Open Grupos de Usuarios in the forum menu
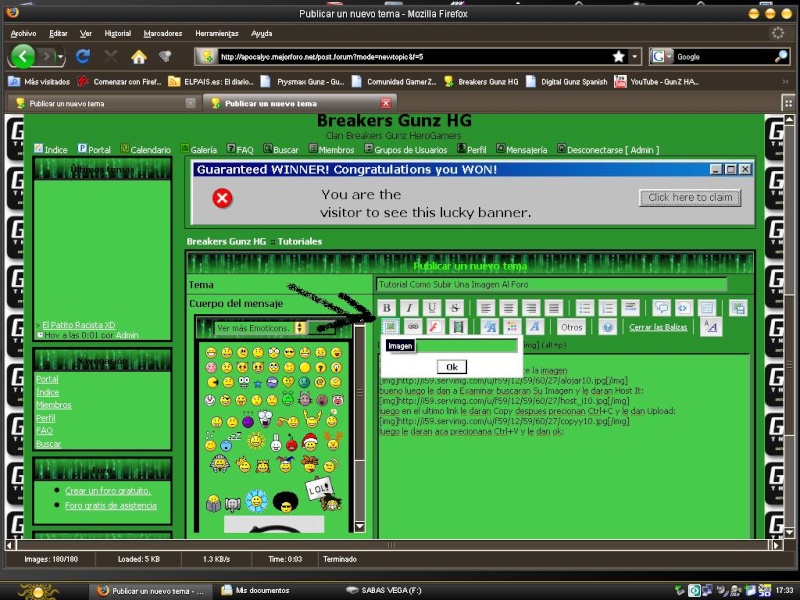The height and width of the screenshot is (600, 800). 406,149
